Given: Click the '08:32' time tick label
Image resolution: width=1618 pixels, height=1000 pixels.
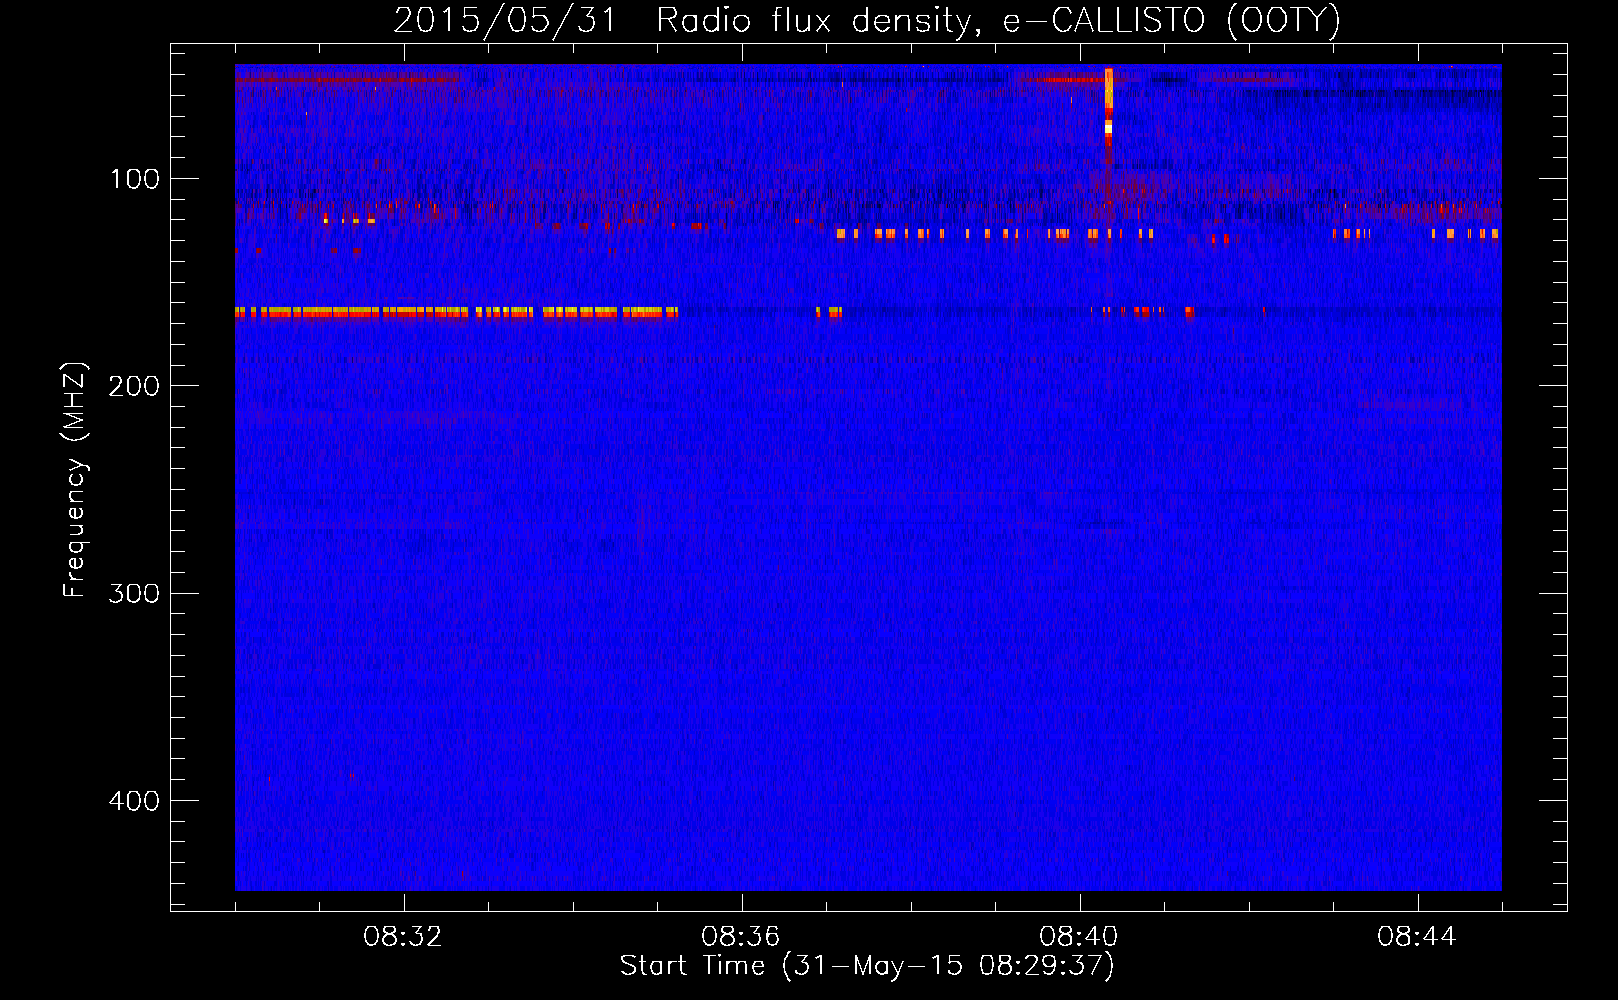Looking at the screenshot, I should 403,937.
